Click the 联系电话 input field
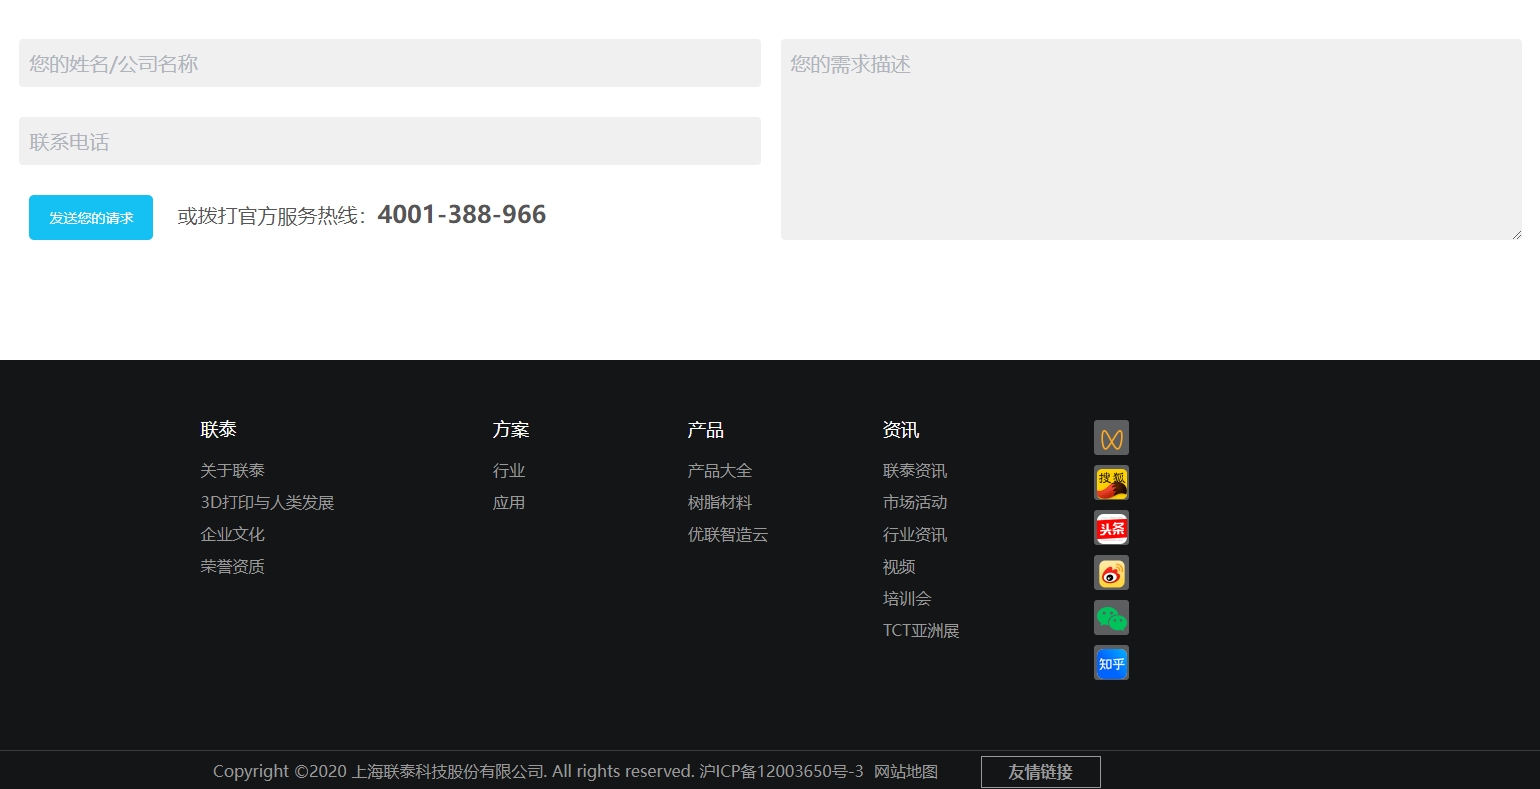Viewport: 1540px width, 789px height. point(389,140)
